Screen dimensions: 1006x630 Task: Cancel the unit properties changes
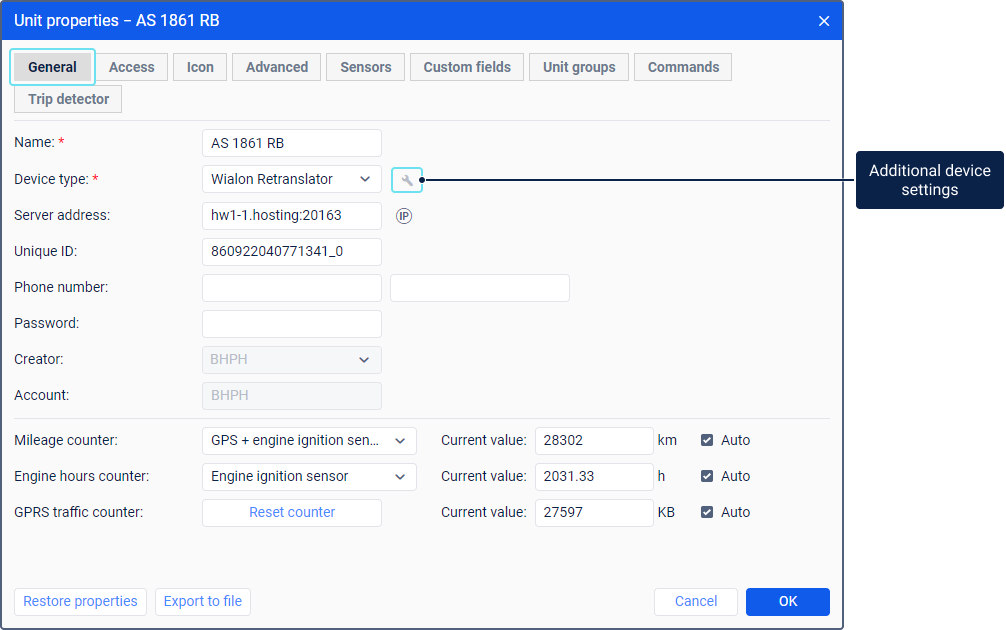pos(696,602)
